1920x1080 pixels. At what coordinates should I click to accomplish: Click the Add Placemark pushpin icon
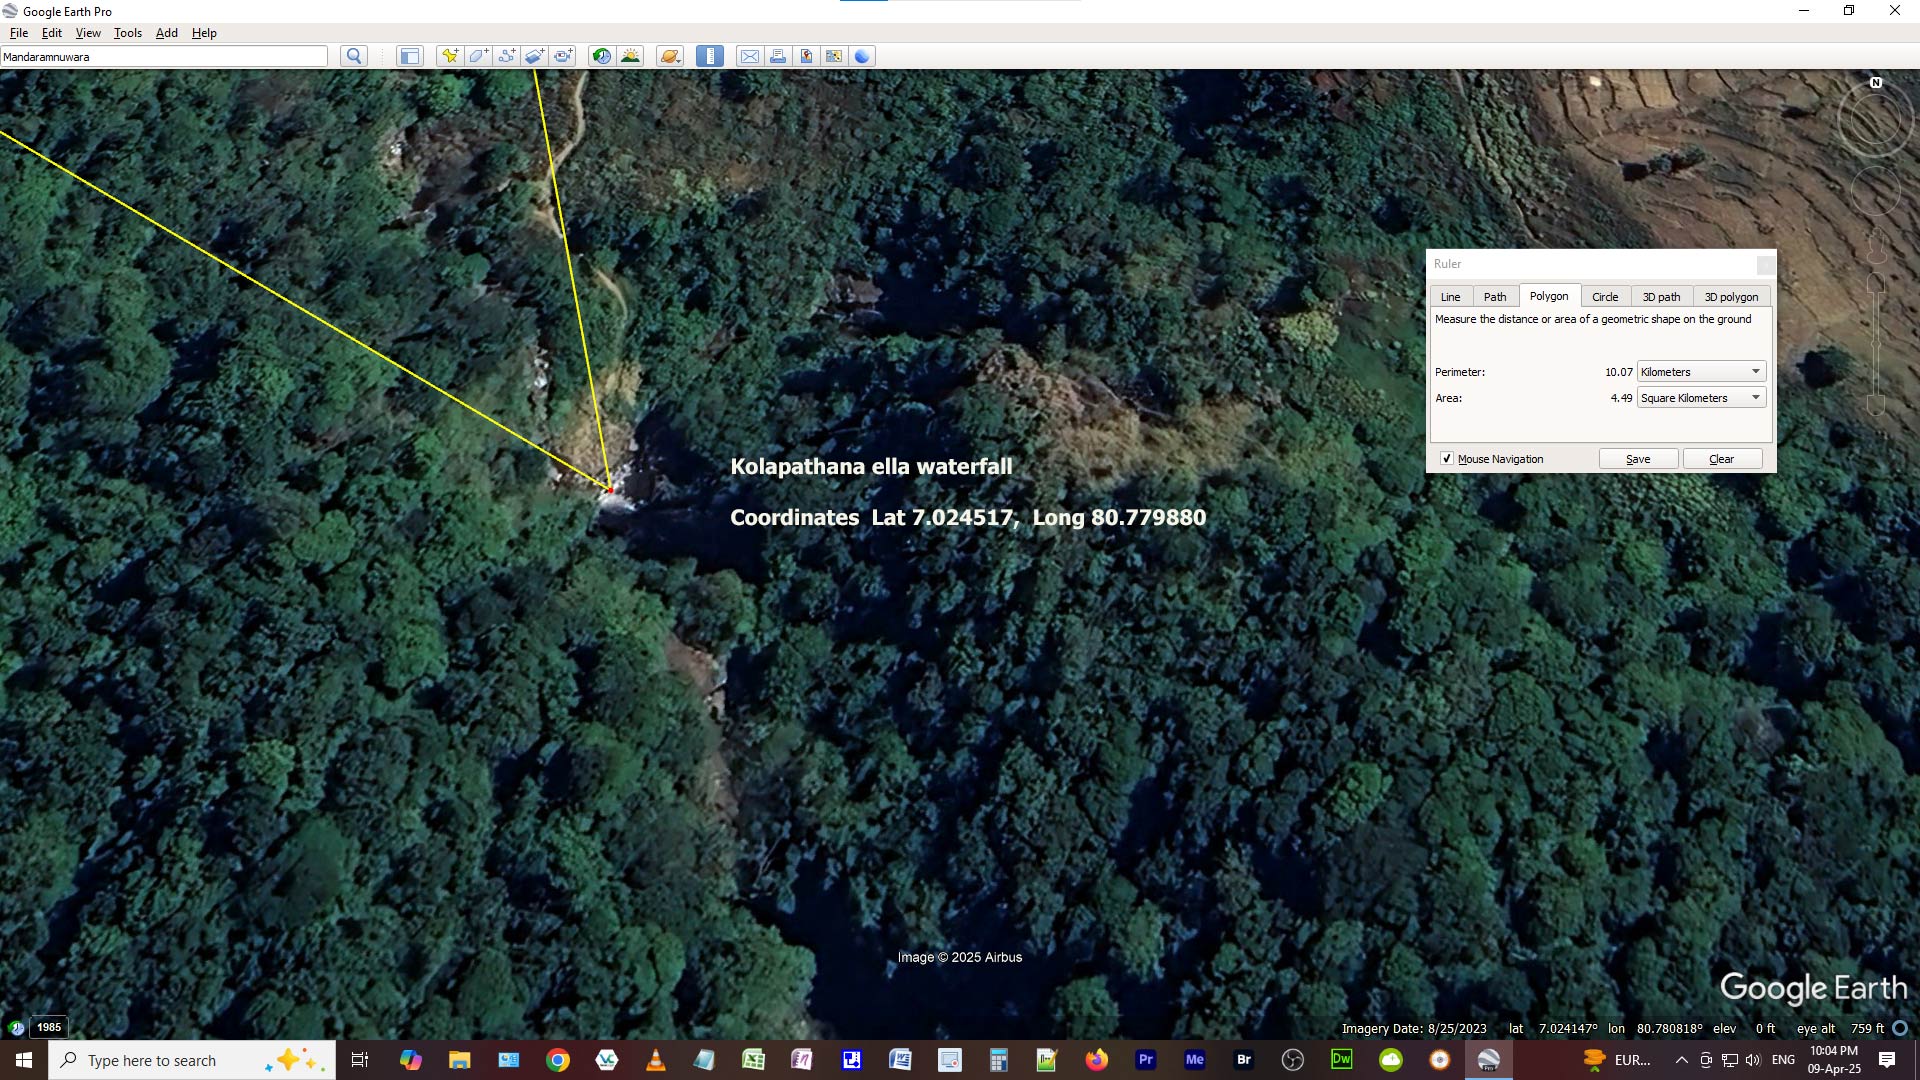coord(449,56)
